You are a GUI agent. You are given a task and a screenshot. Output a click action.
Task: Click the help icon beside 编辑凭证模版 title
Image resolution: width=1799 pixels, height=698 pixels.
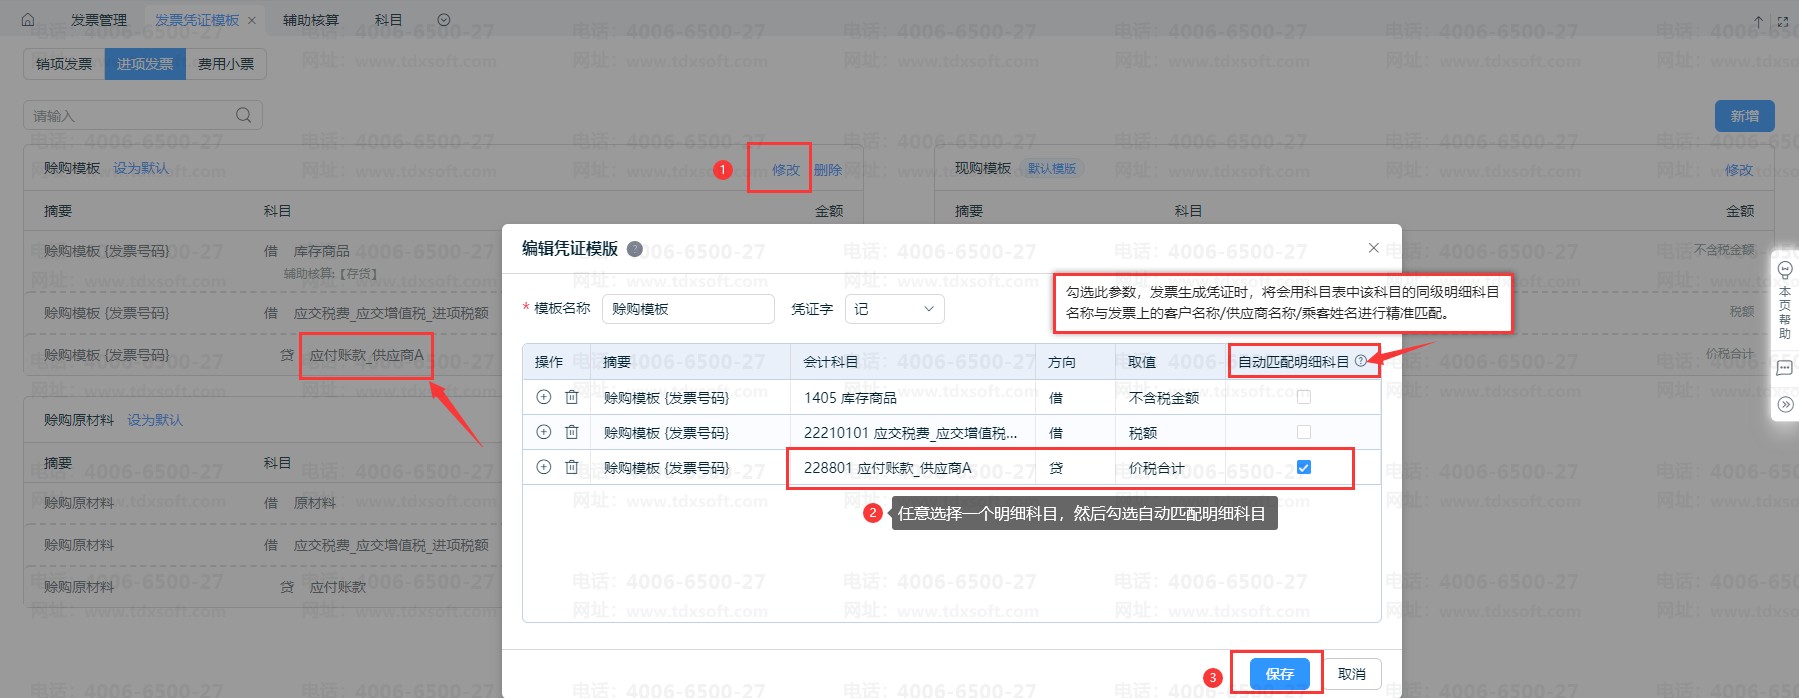pyautogui.click(x=635, y=249)
